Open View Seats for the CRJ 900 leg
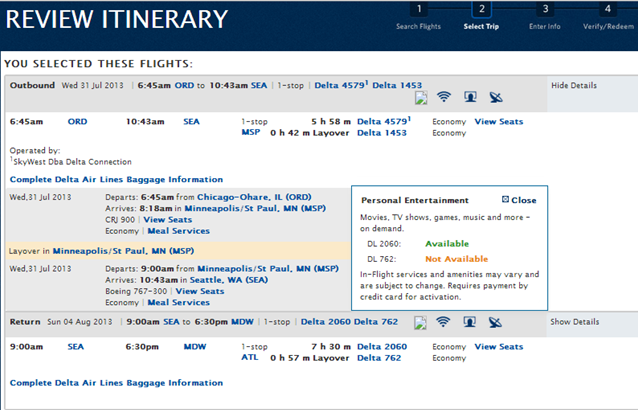 (168, 220)
